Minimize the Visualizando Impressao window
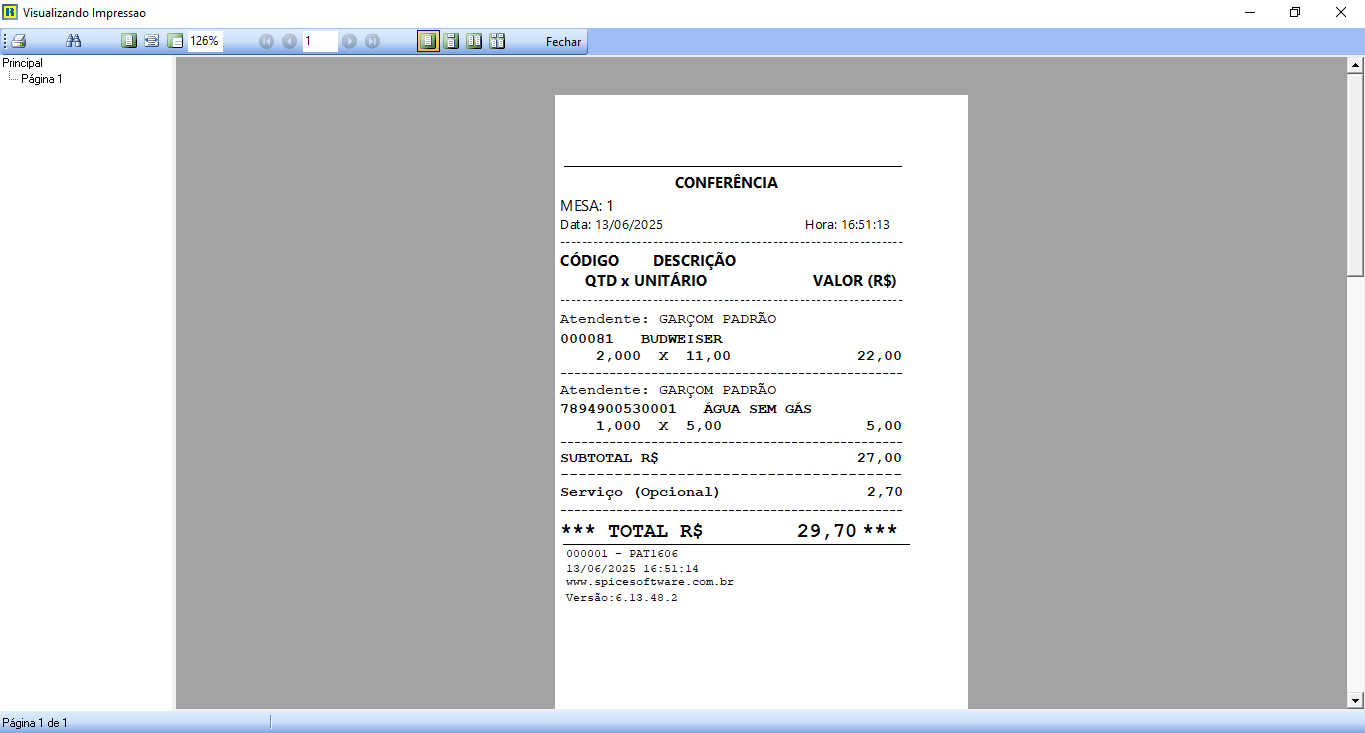 pos(1250,12)
